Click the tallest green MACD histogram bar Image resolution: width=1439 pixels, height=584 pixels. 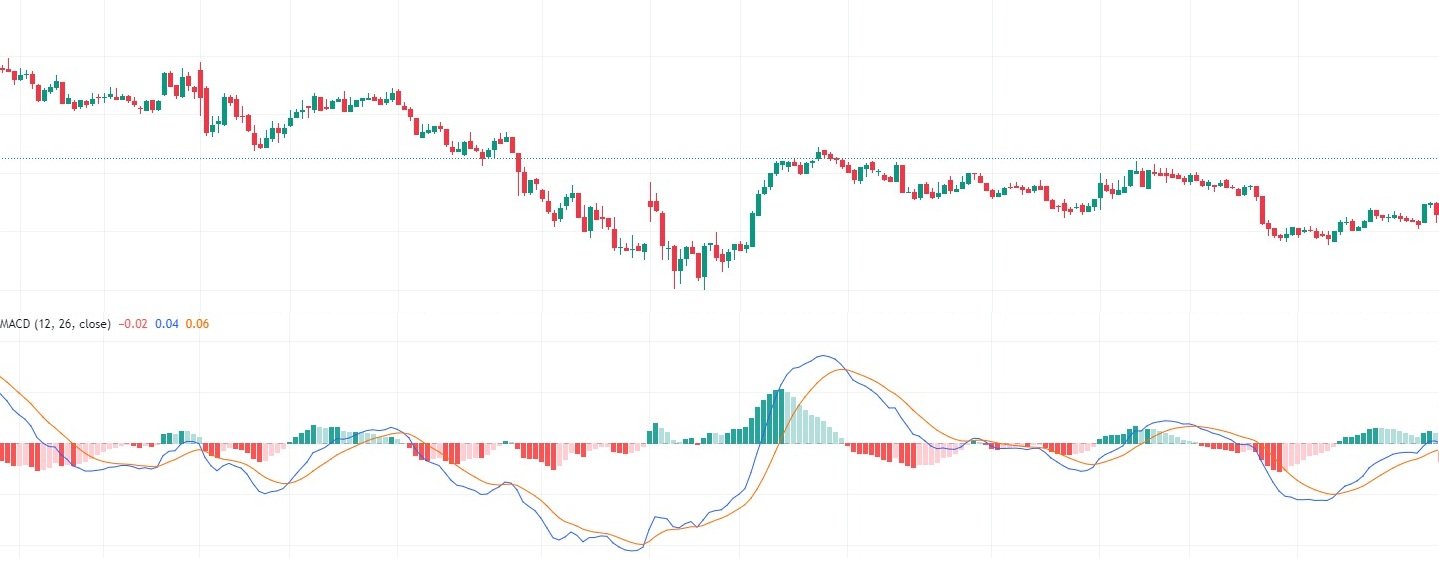[x=781, y=416]
